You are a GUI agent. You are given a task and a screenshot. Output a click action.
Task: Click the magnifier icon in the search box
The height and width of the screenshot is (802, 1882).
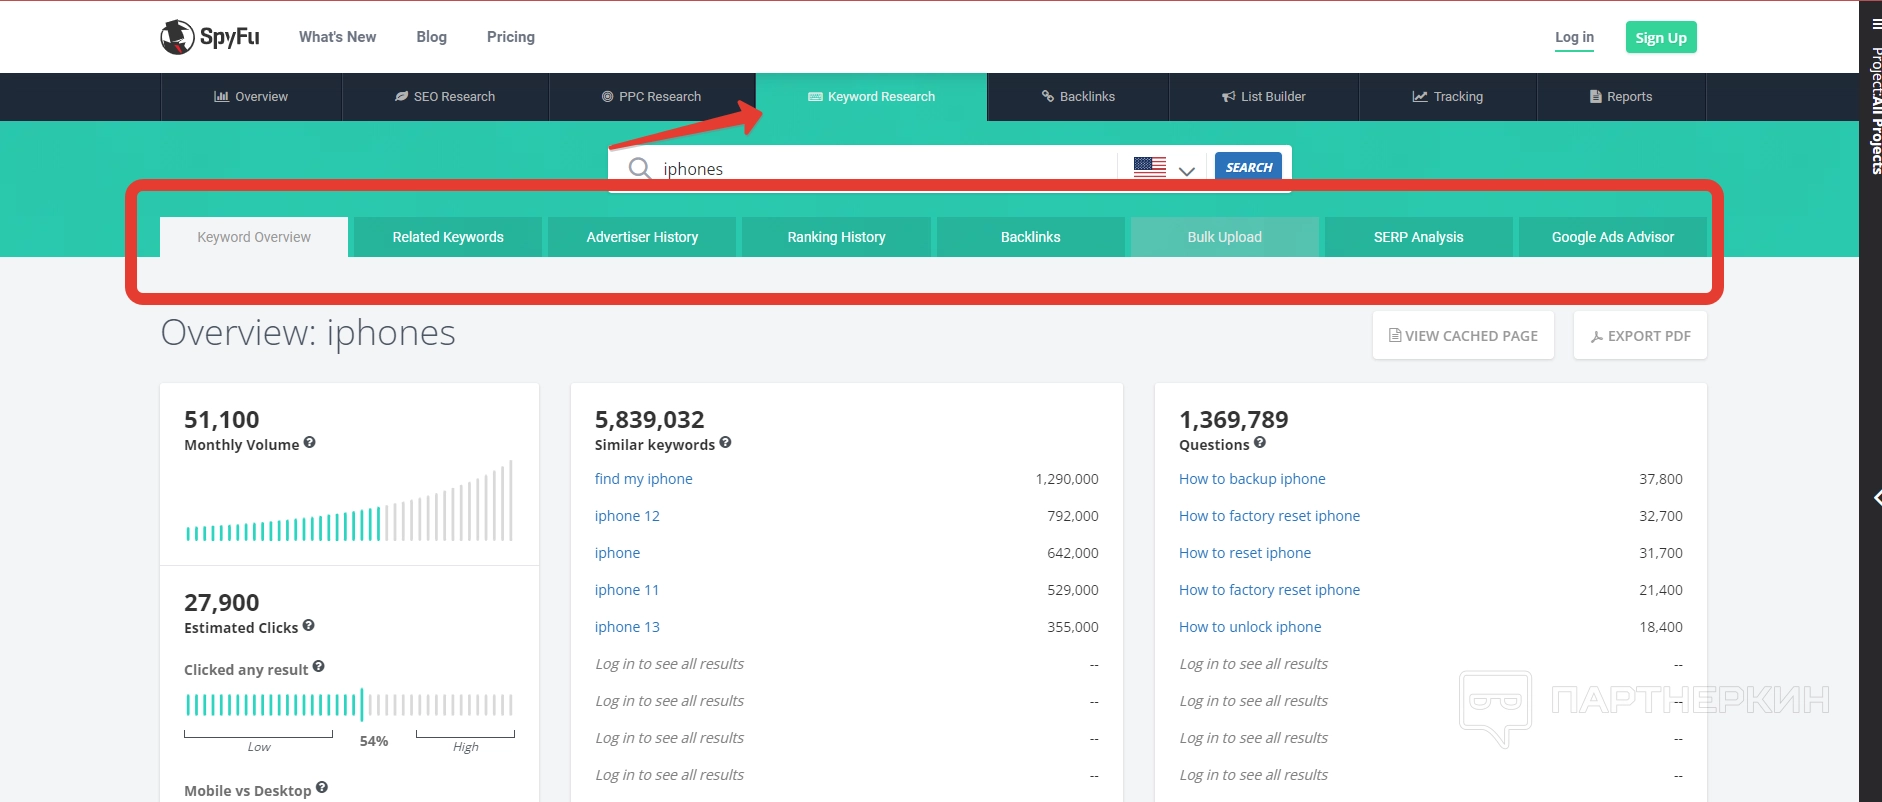pyautogui.click(x=639, y=168)
